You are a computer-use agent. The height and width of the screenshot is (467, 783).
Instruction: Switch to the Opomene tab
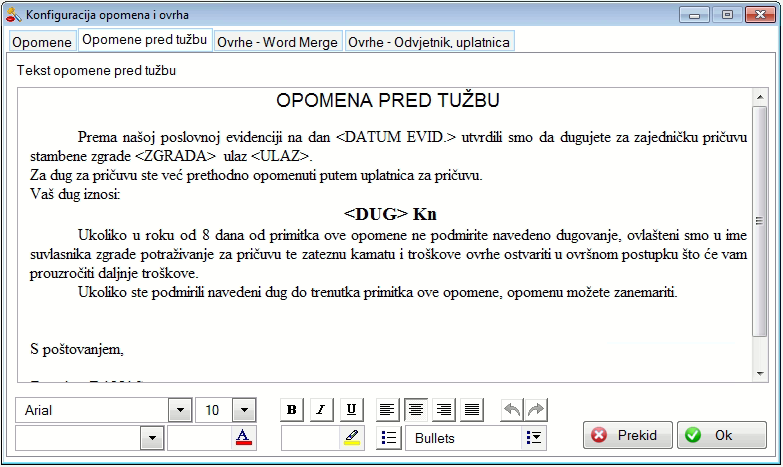[x=42, y=42]
